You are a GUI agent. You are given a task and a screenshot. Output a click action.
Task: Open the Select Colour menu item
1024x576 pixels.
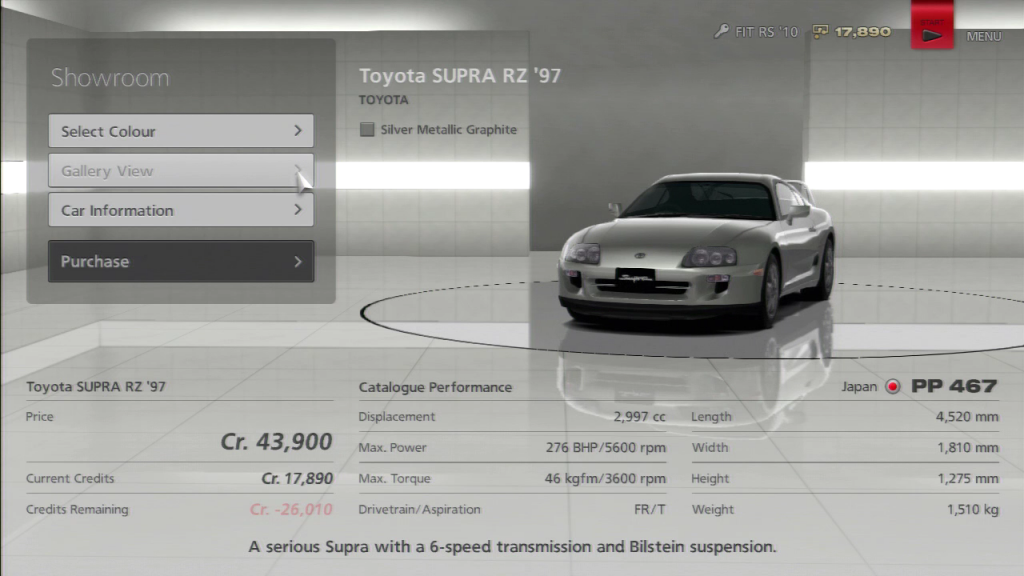click(181, 131)
